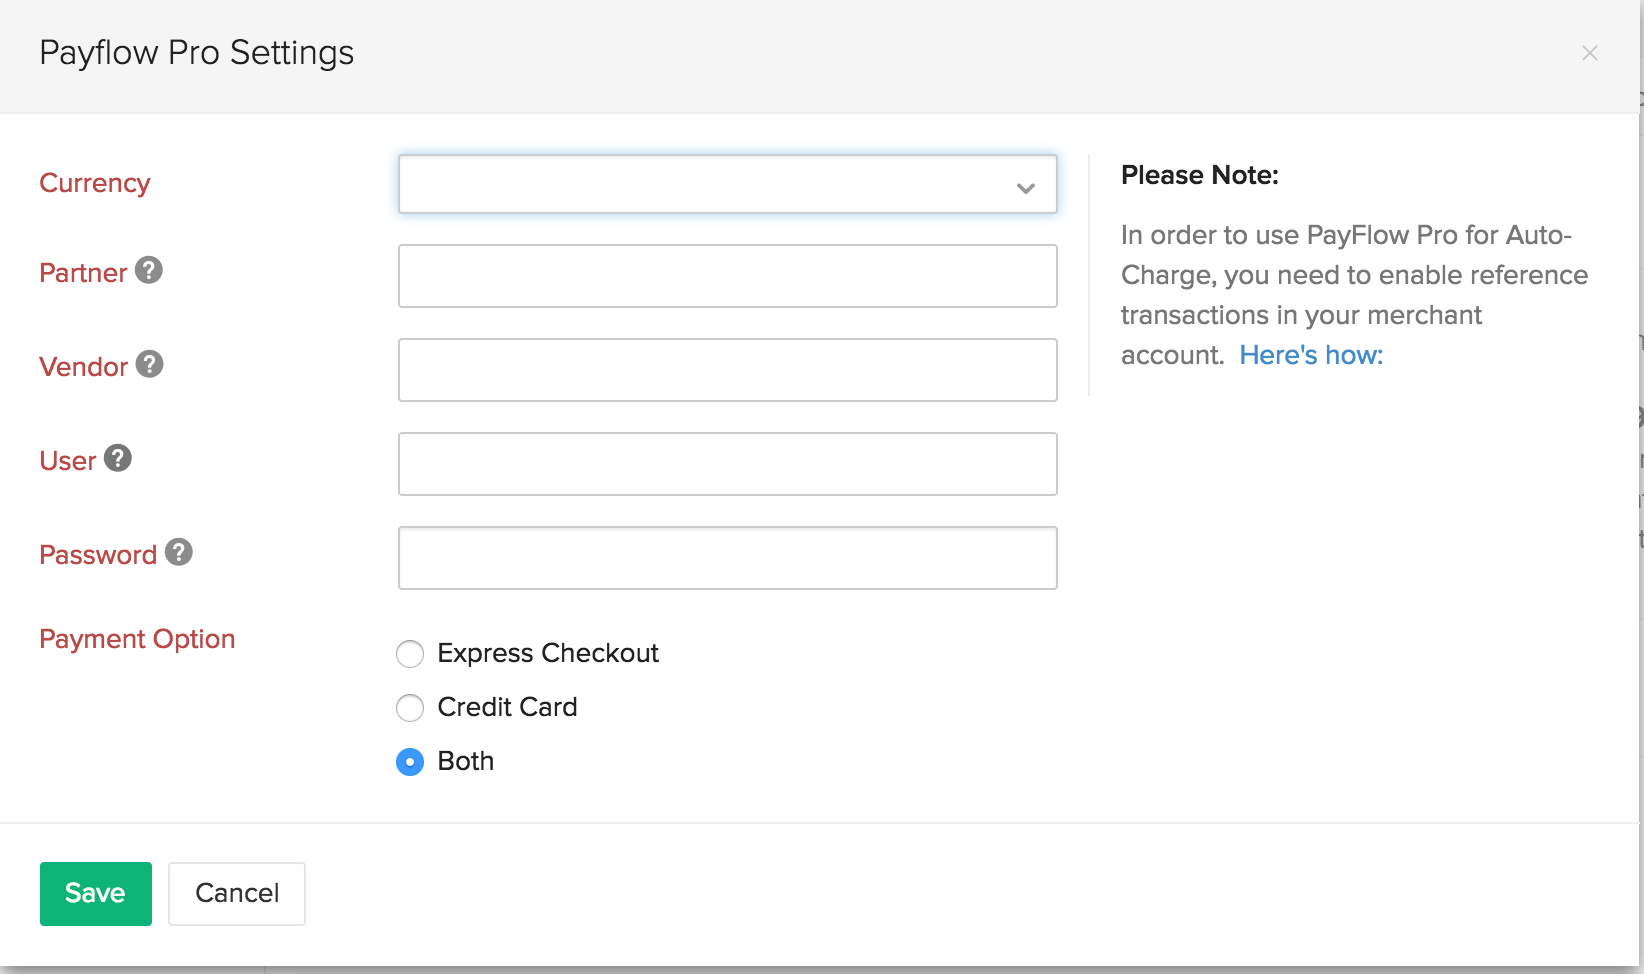Click inside the Password input field
Image resolution: width=1644 pixels, height=974 pixels.
(x=727, y=557)
